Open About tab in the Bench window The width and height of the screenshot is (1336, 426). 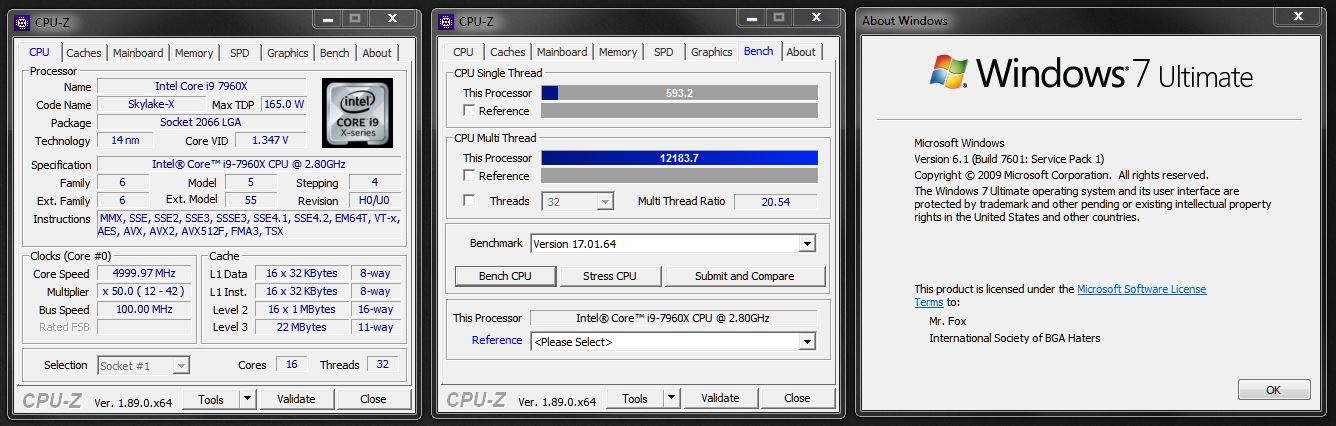point(801,52)
